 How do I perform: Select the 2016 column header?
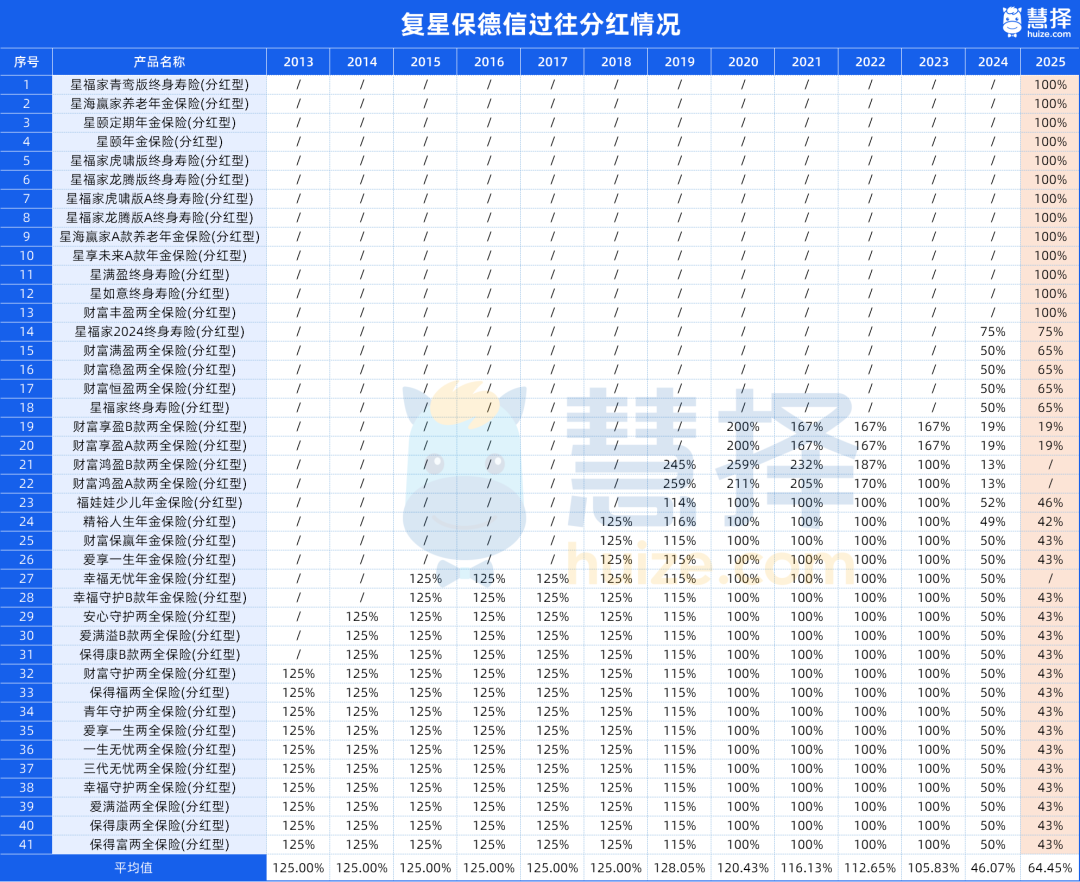pyautogui.click(x=489, y=62)
